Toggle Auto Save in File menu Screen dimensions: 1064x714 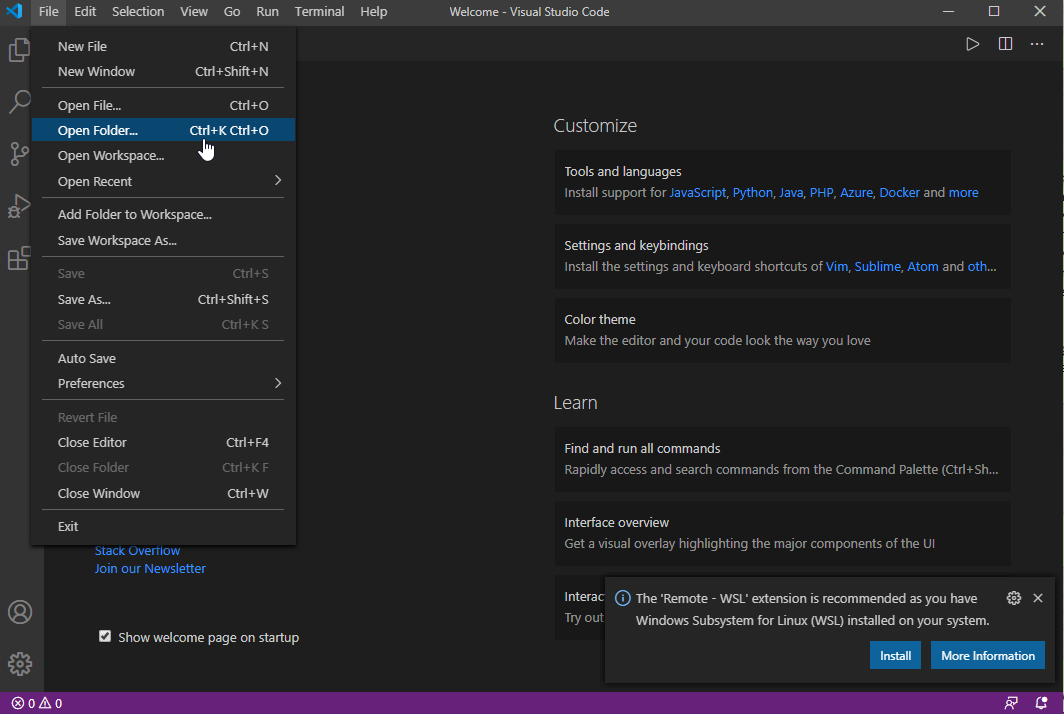click(x=87, y=358)
